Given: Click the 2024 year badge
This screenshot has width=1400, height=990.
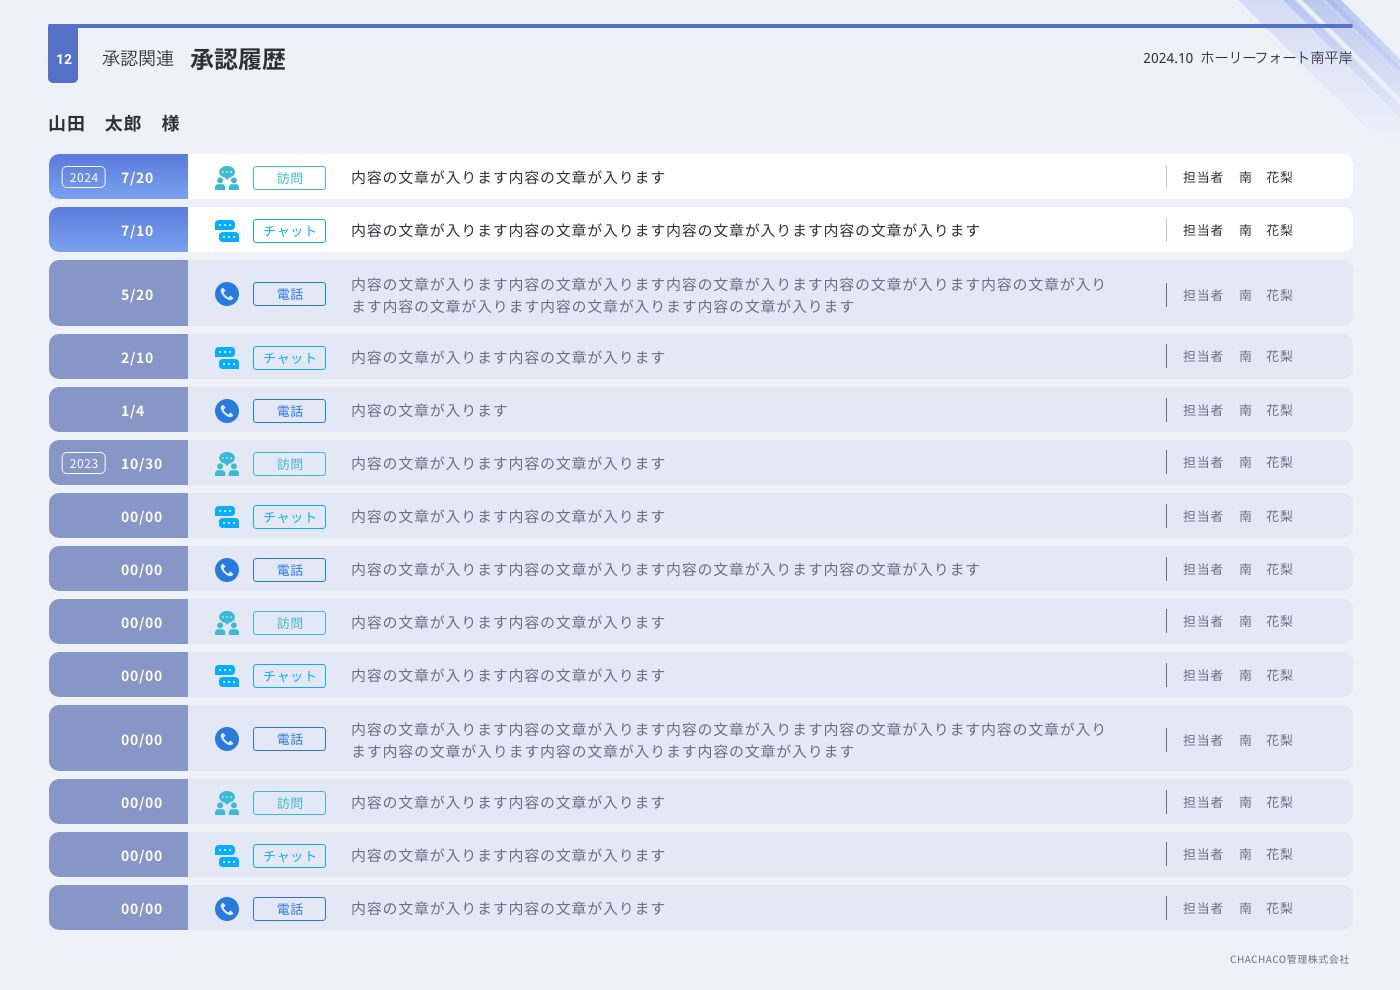Looking at the screenshot, I should (84, 178).
